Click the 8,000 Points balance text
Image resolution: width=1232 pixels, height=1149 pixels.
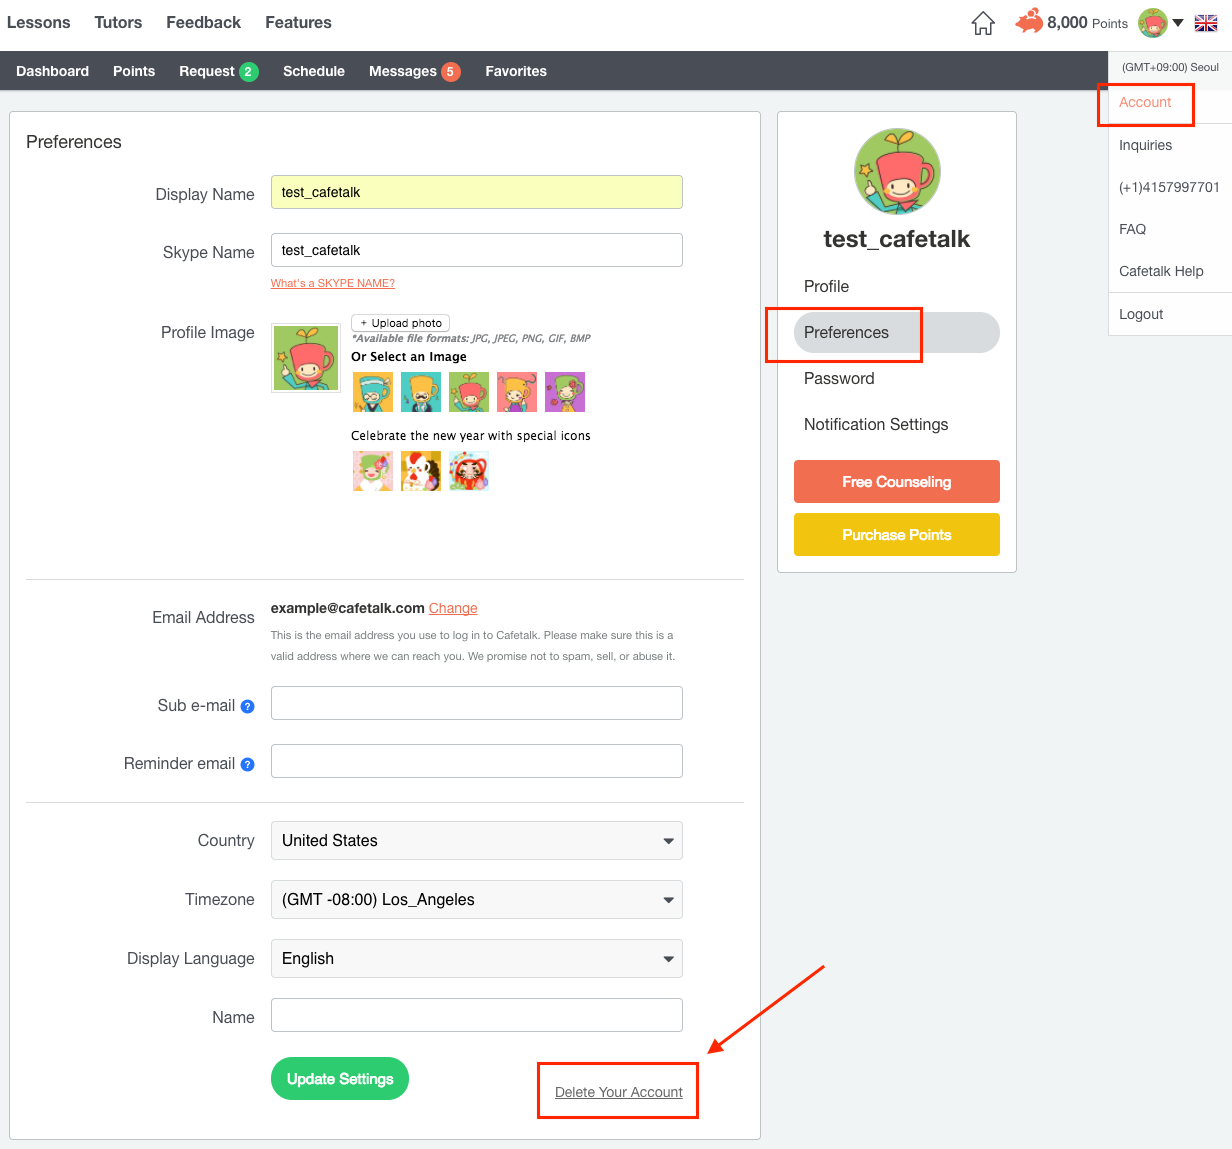[1087, 22]
